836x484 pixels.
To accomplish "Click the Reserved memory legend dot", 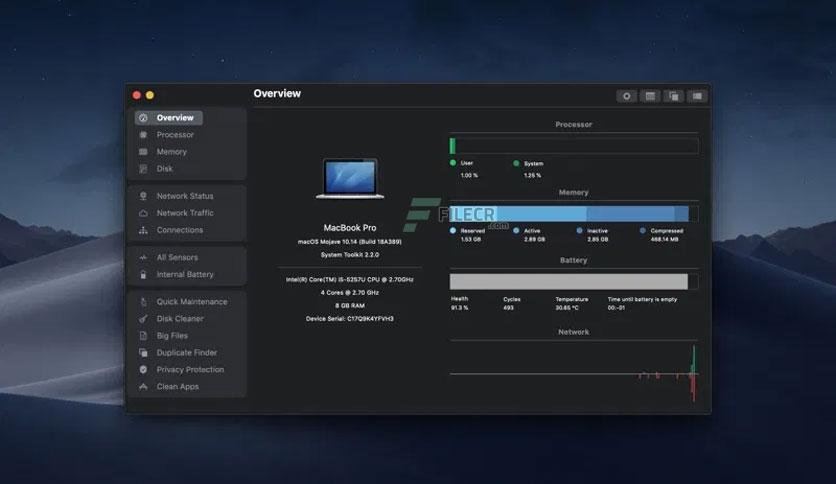I will tap(453, 231).
